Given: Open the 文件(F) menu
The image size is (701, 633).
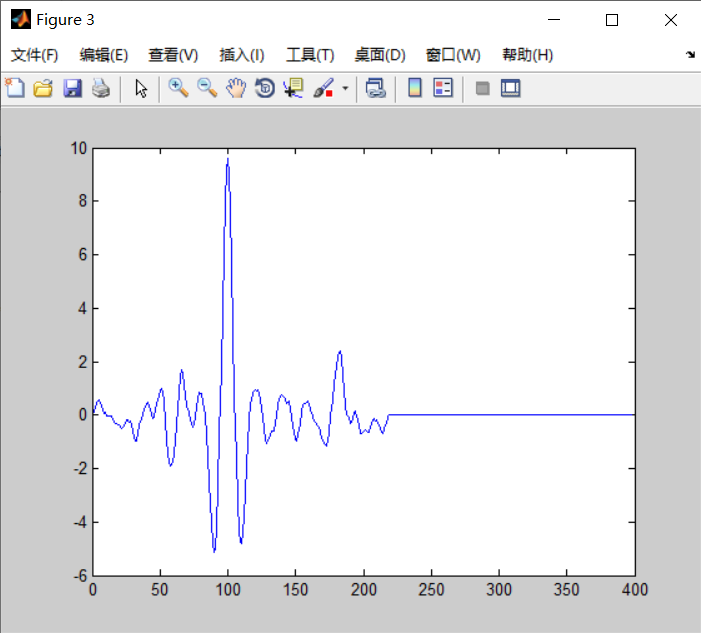Looking at the screenshot, I should [x=34, y=55].
